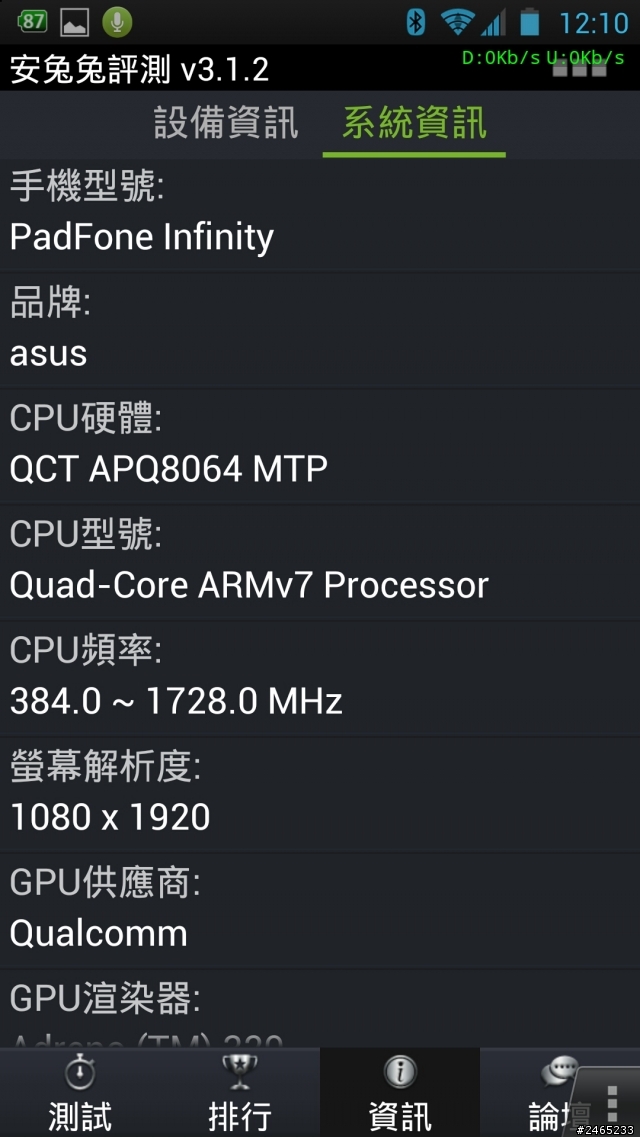Tap the Bluetooth status icon
The width and height of the screenshot is (640, 1138).
coord(416,21)
